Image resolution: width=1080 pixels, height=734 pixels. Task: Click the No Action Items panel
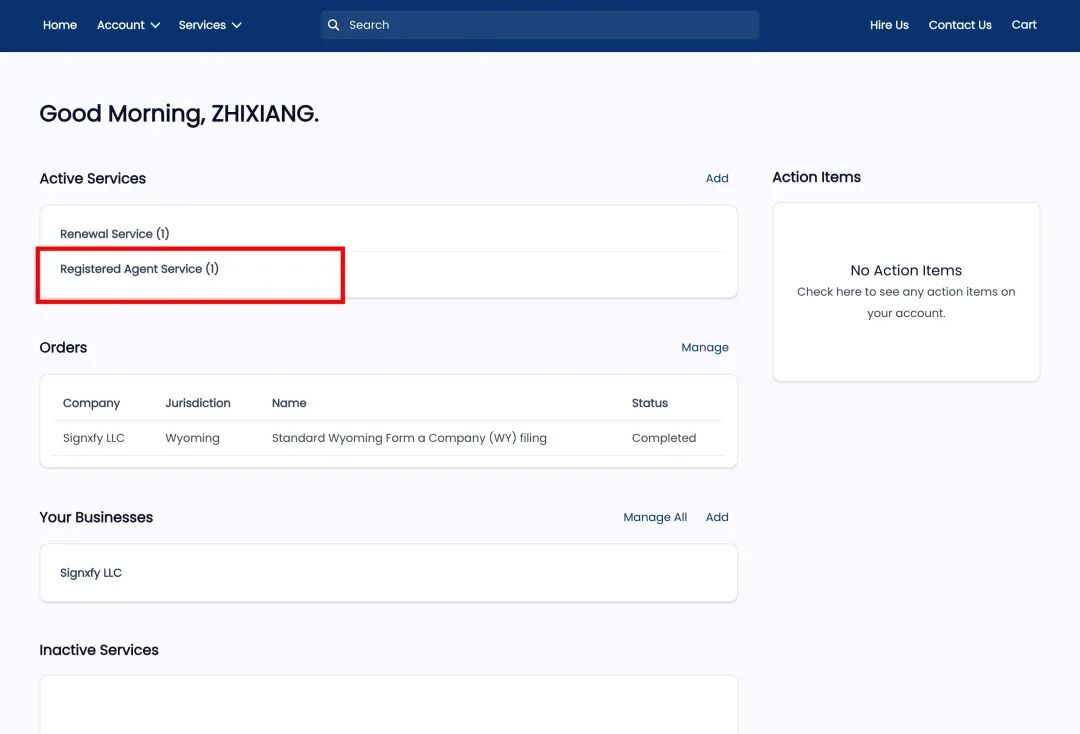coord(906,291)
